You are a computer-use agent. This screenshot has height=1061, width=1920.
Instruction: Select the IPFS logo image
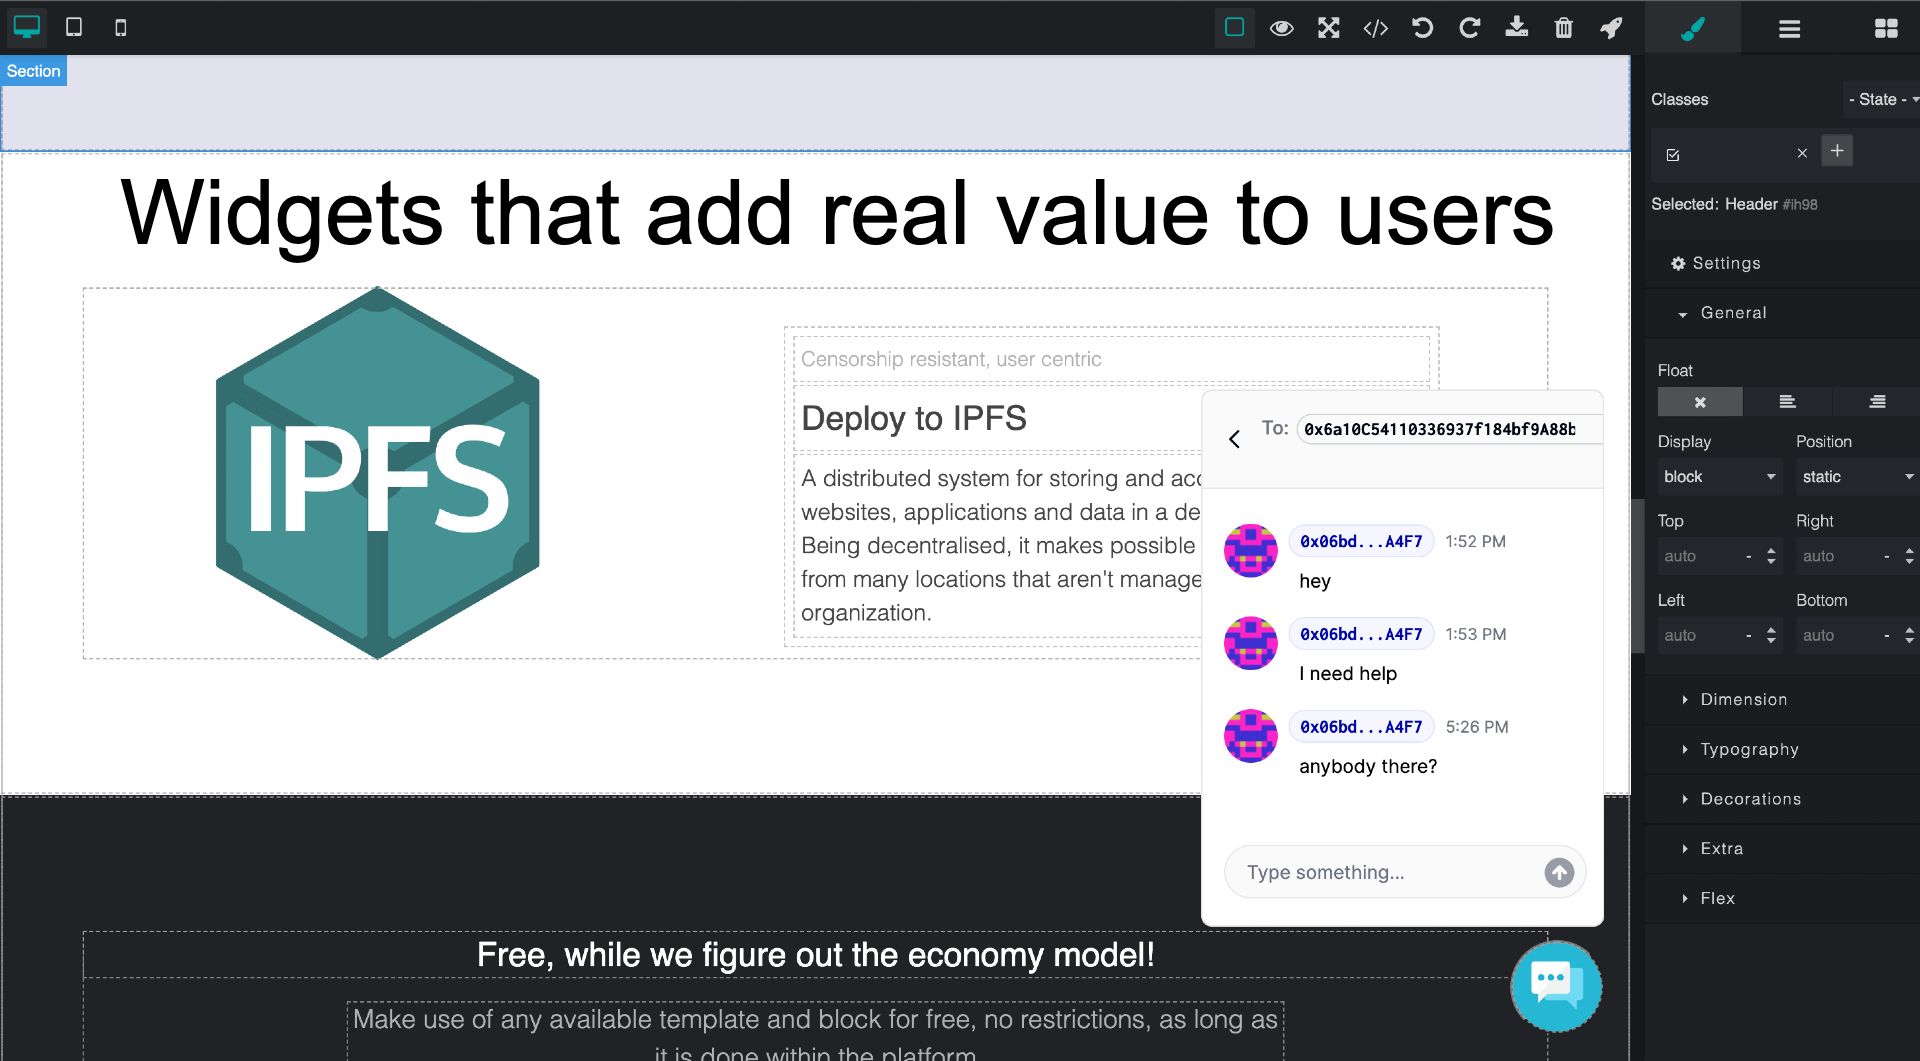(378, 473)
